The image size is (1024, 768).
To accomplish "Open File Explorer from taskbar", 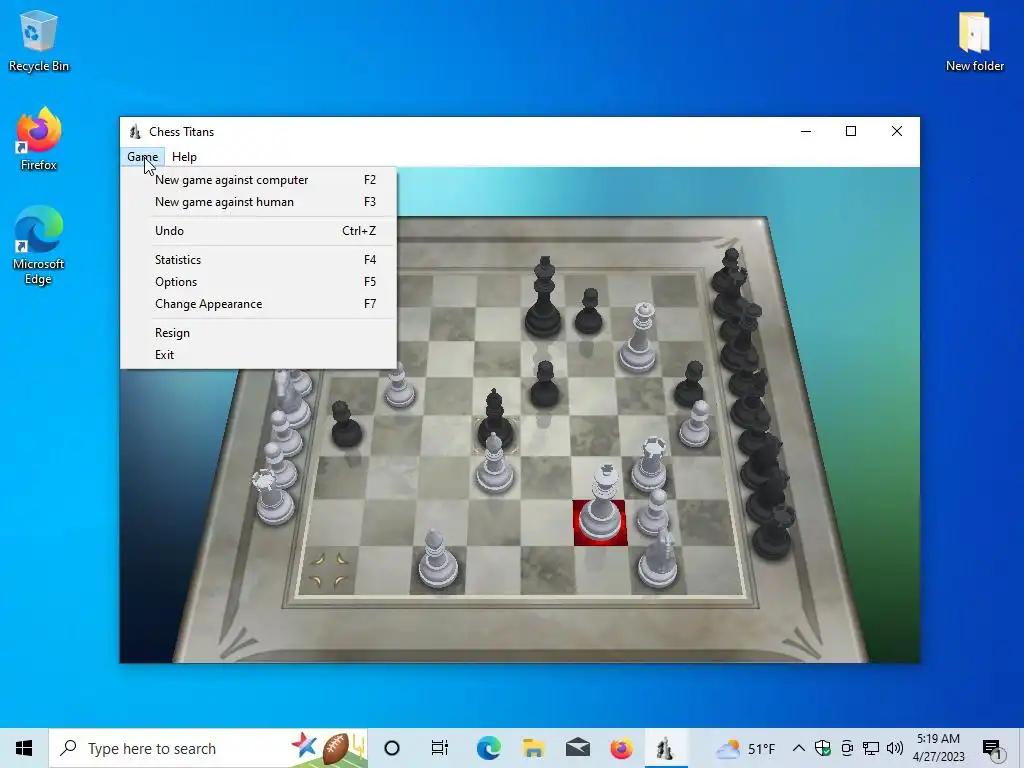I will pos(534,748).
